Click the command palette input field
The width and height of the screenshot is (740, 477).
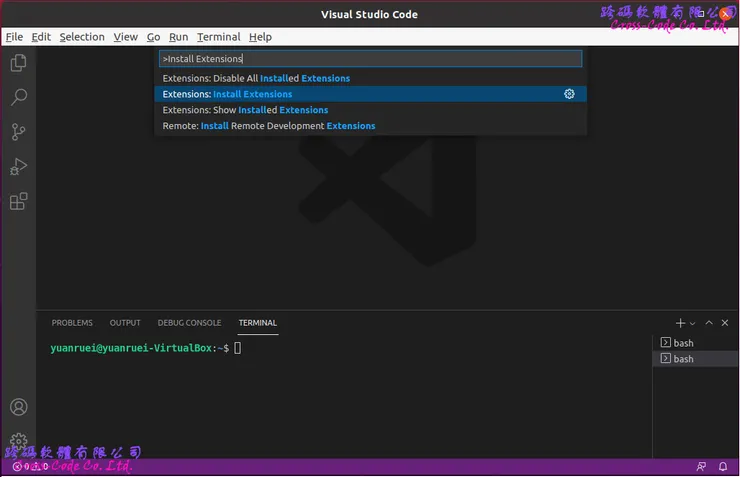[370, 59]
